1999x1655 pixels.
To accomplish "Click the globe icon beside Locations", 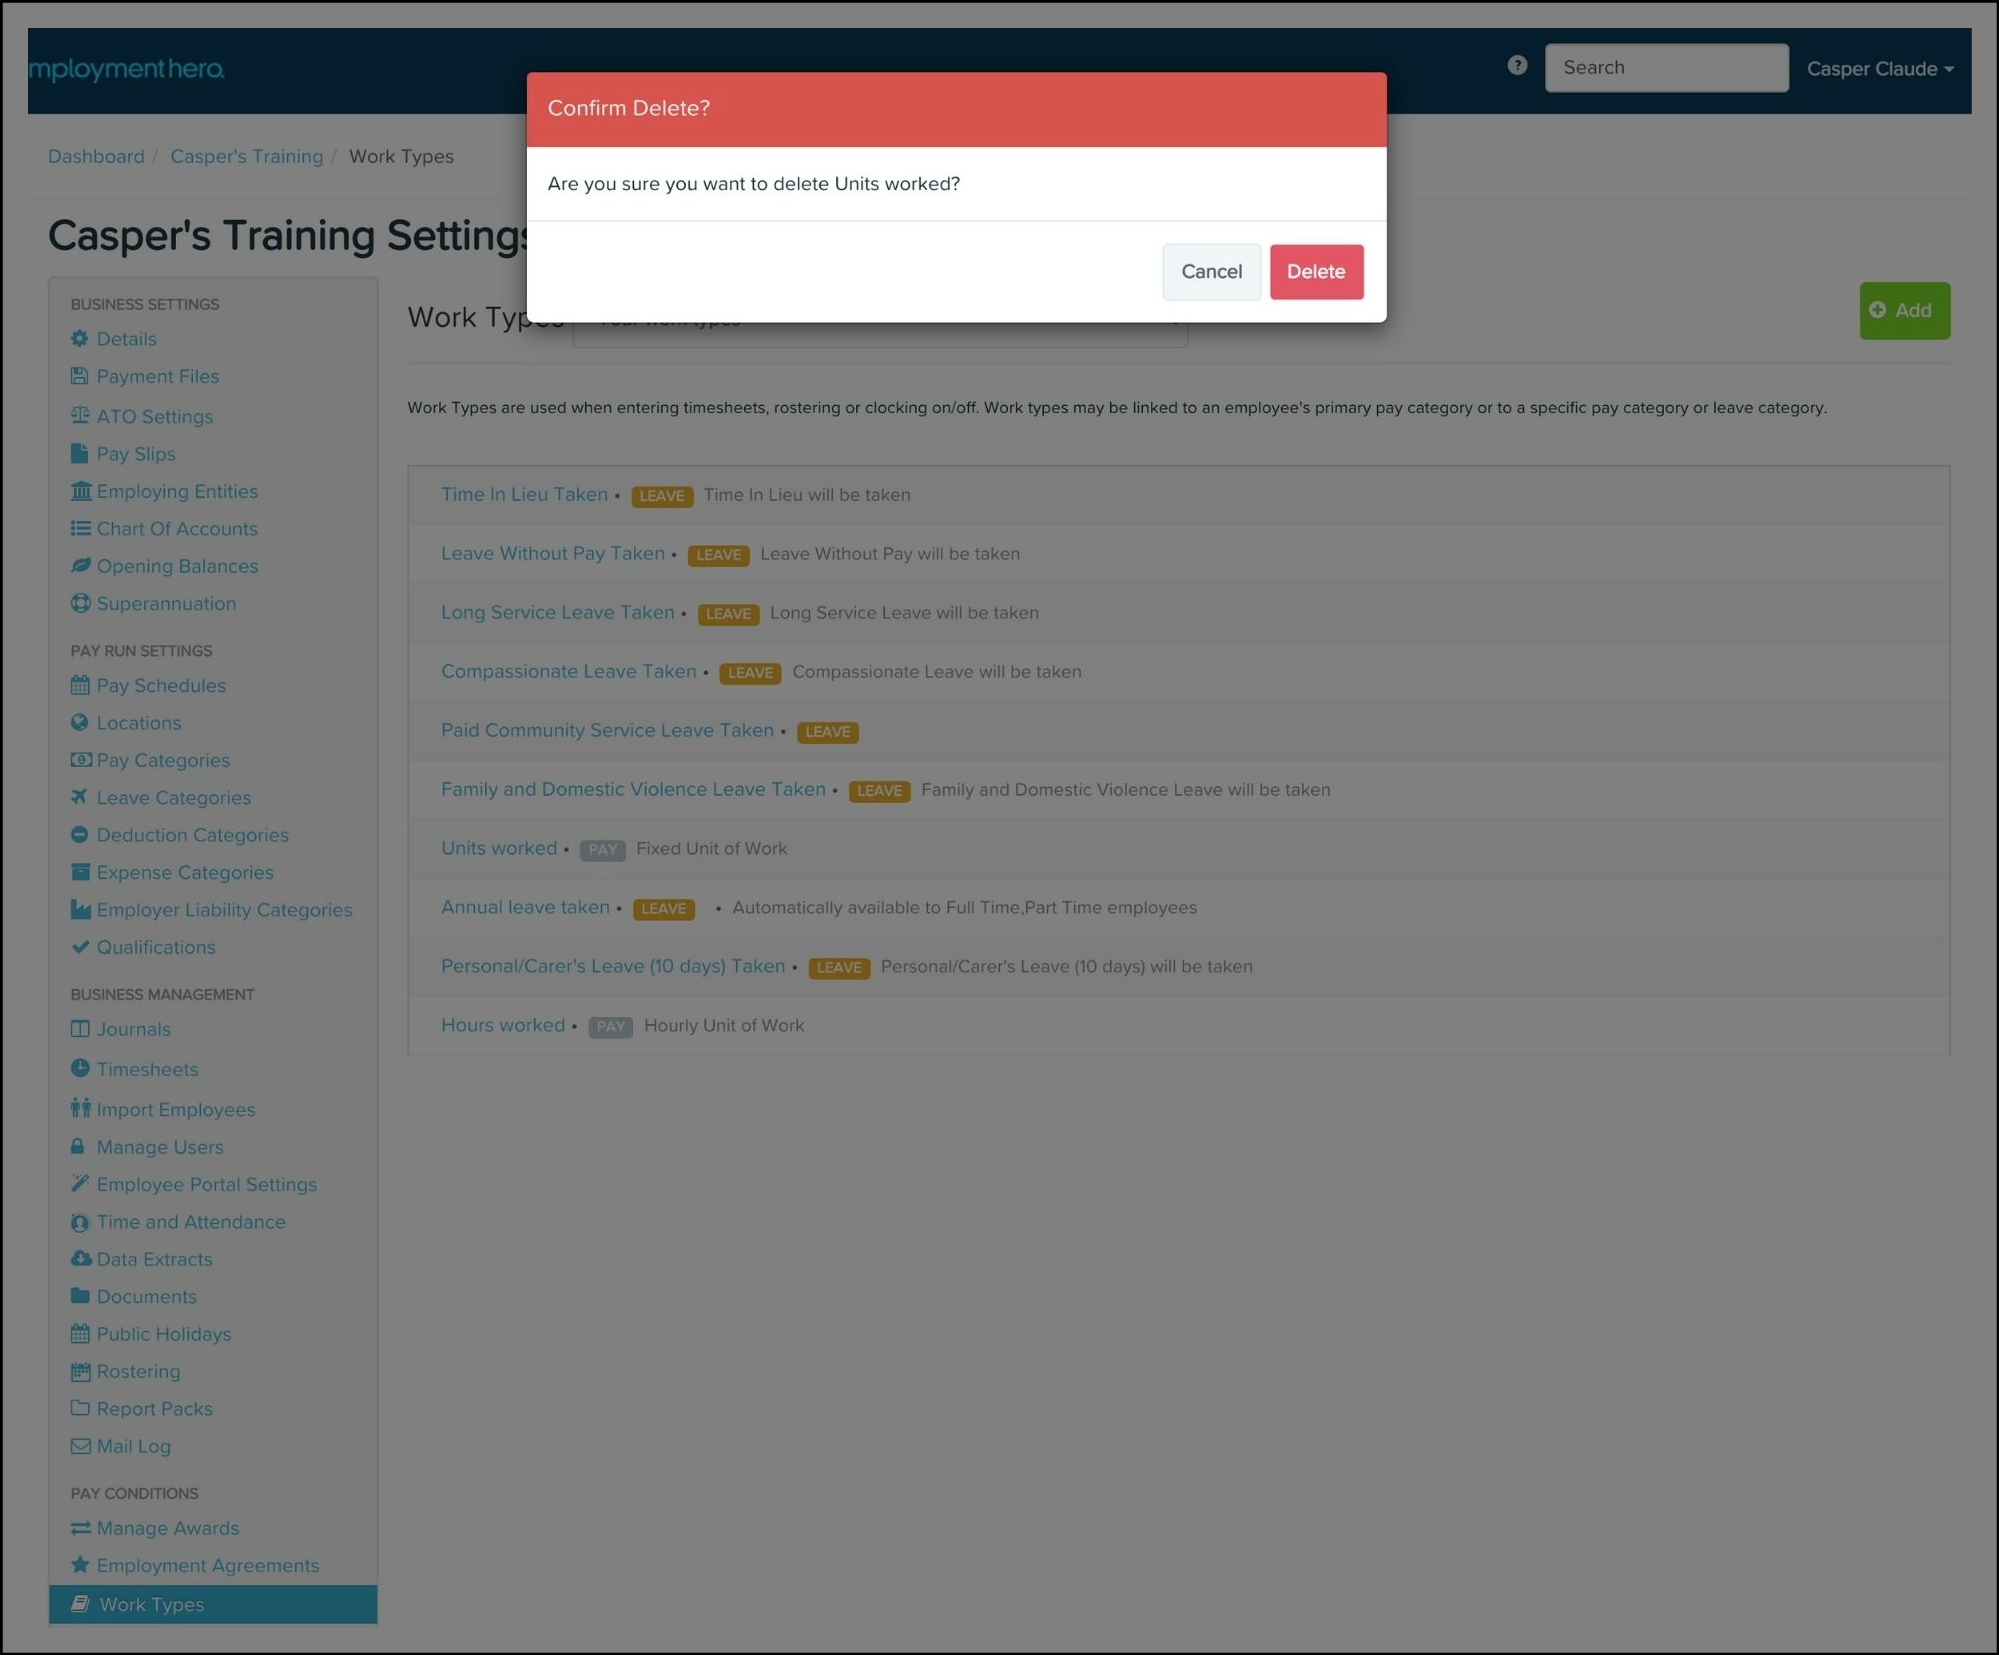I will pyautogui.click(x=80, y=722).
